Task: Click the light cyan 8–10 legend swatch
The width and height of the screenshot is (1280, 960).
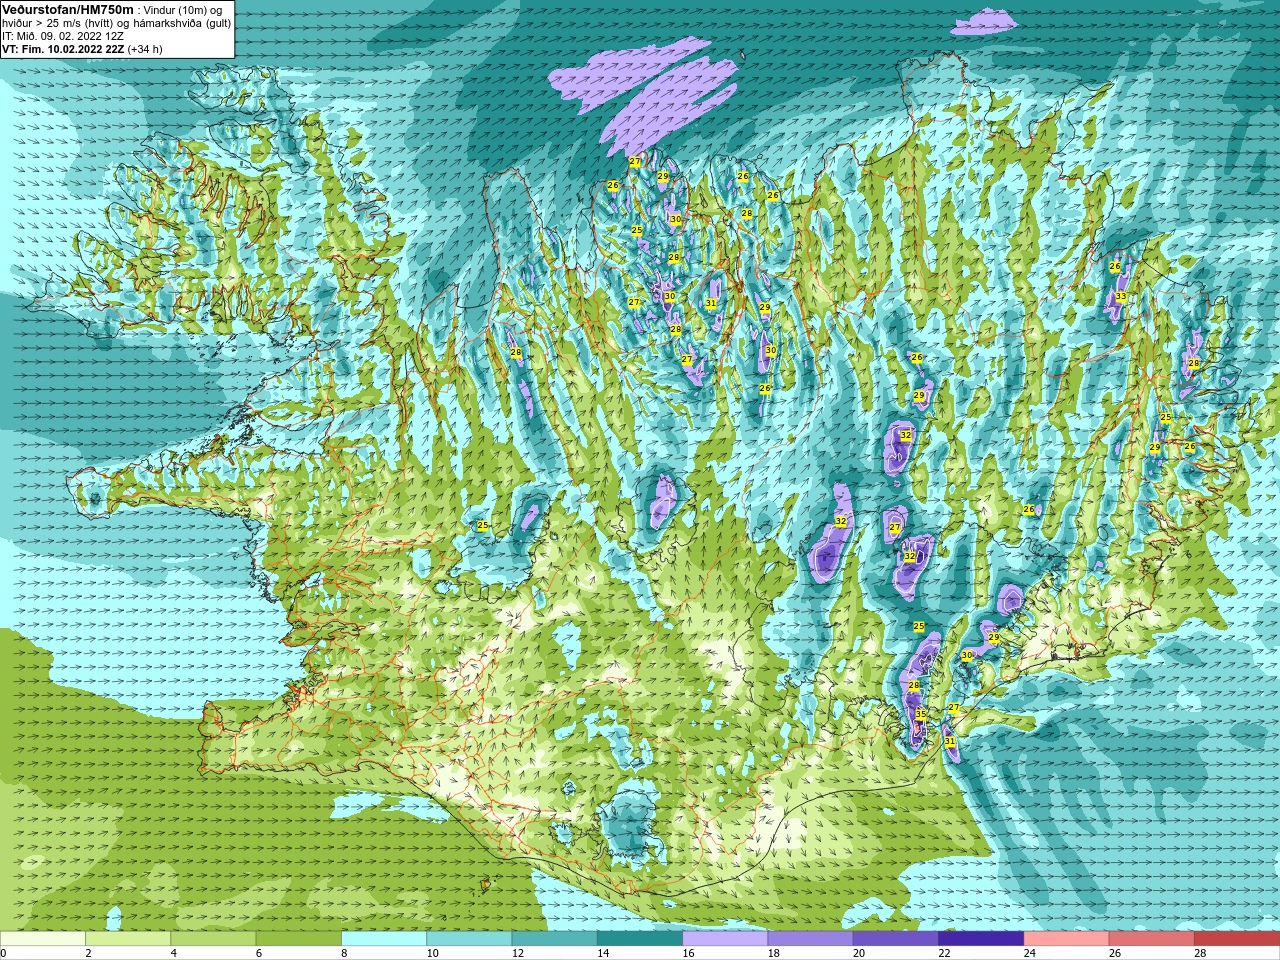Action: pos(384,939)
